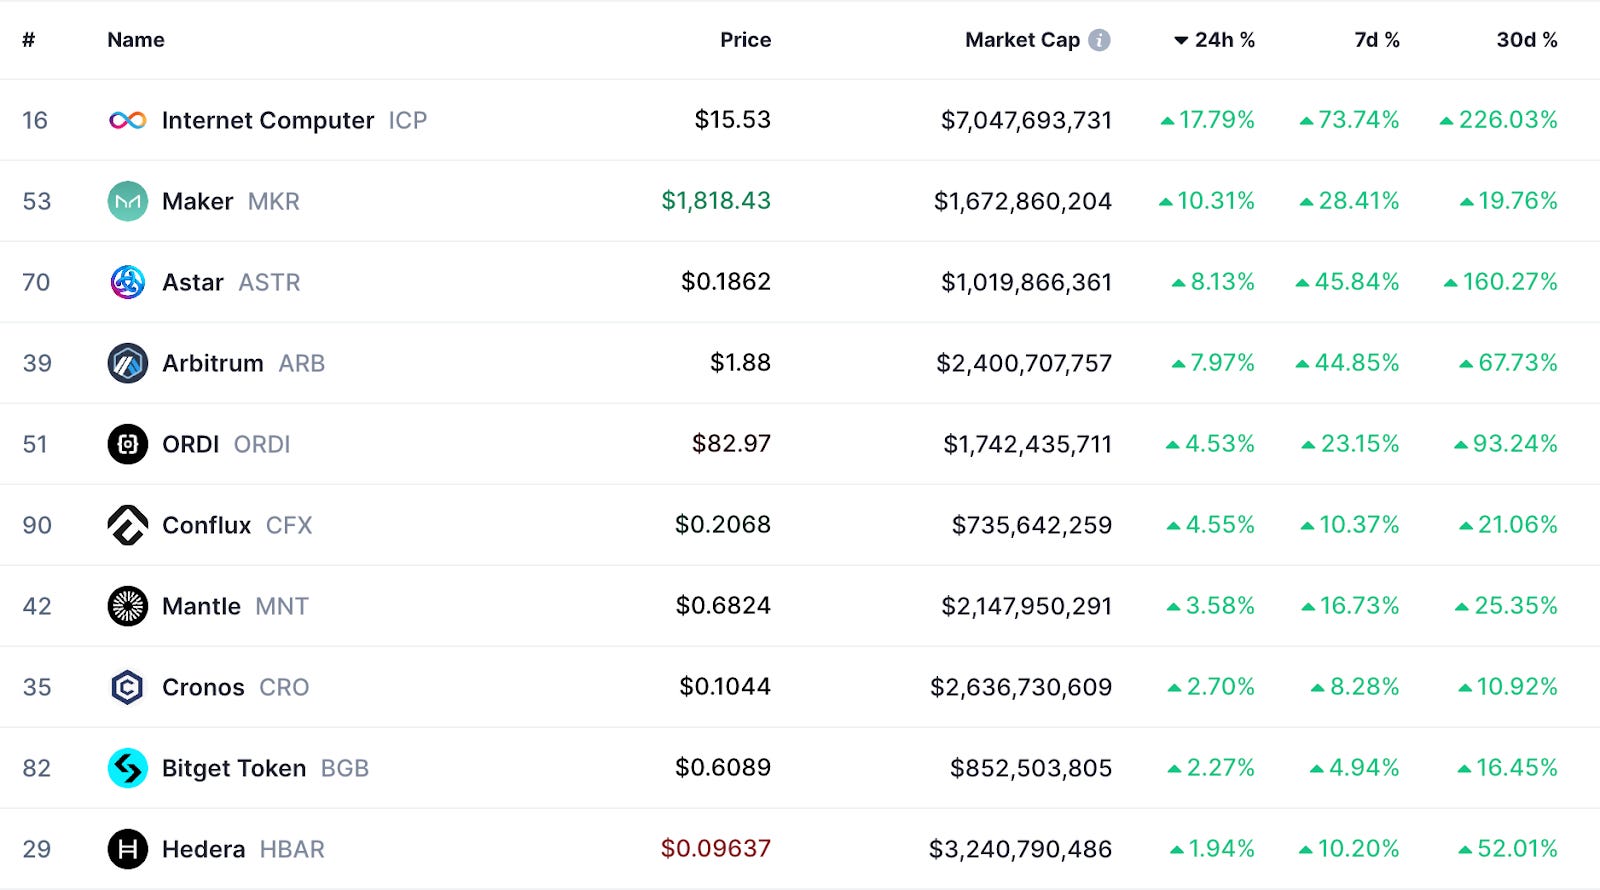1600x890 pixels.
Task: Click the market cap $735,642,259
Action: click(1032, 525)
